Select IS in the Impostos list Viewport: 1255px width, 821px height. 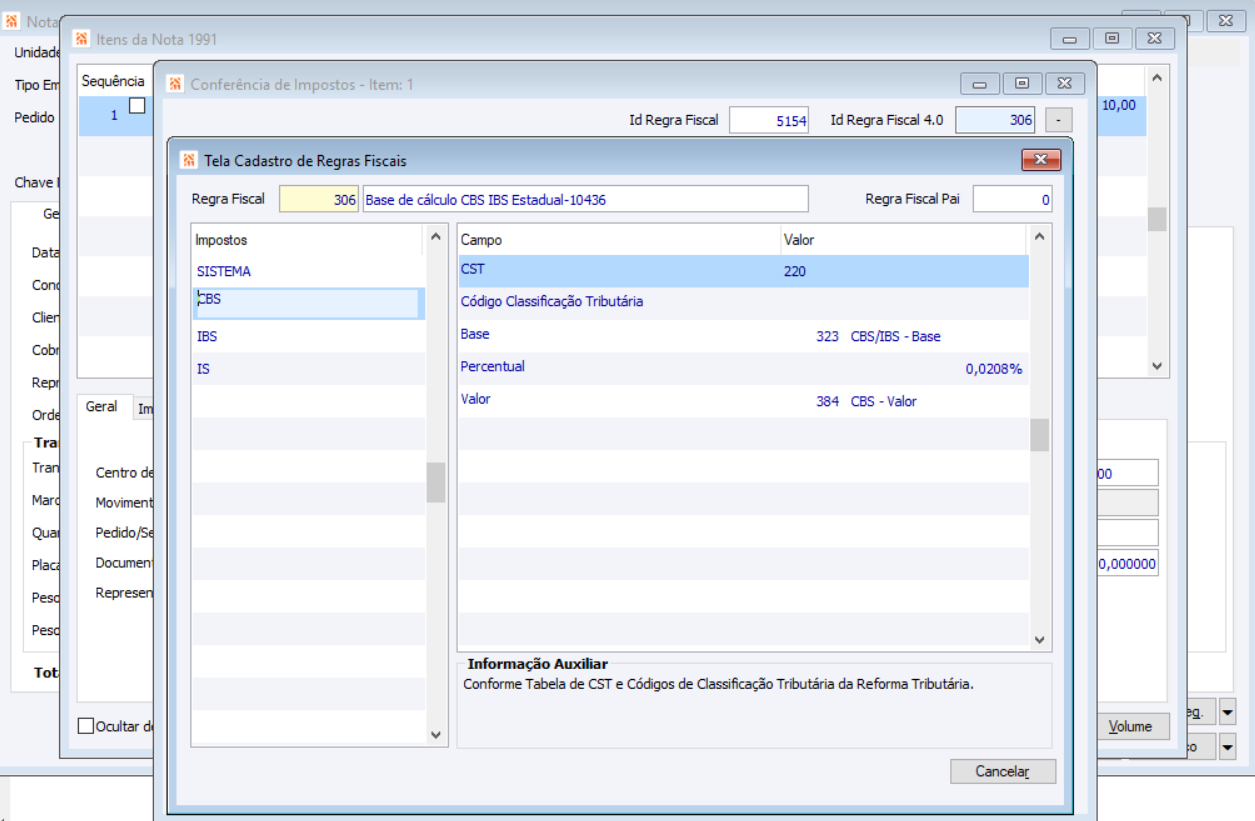(308, 369)
